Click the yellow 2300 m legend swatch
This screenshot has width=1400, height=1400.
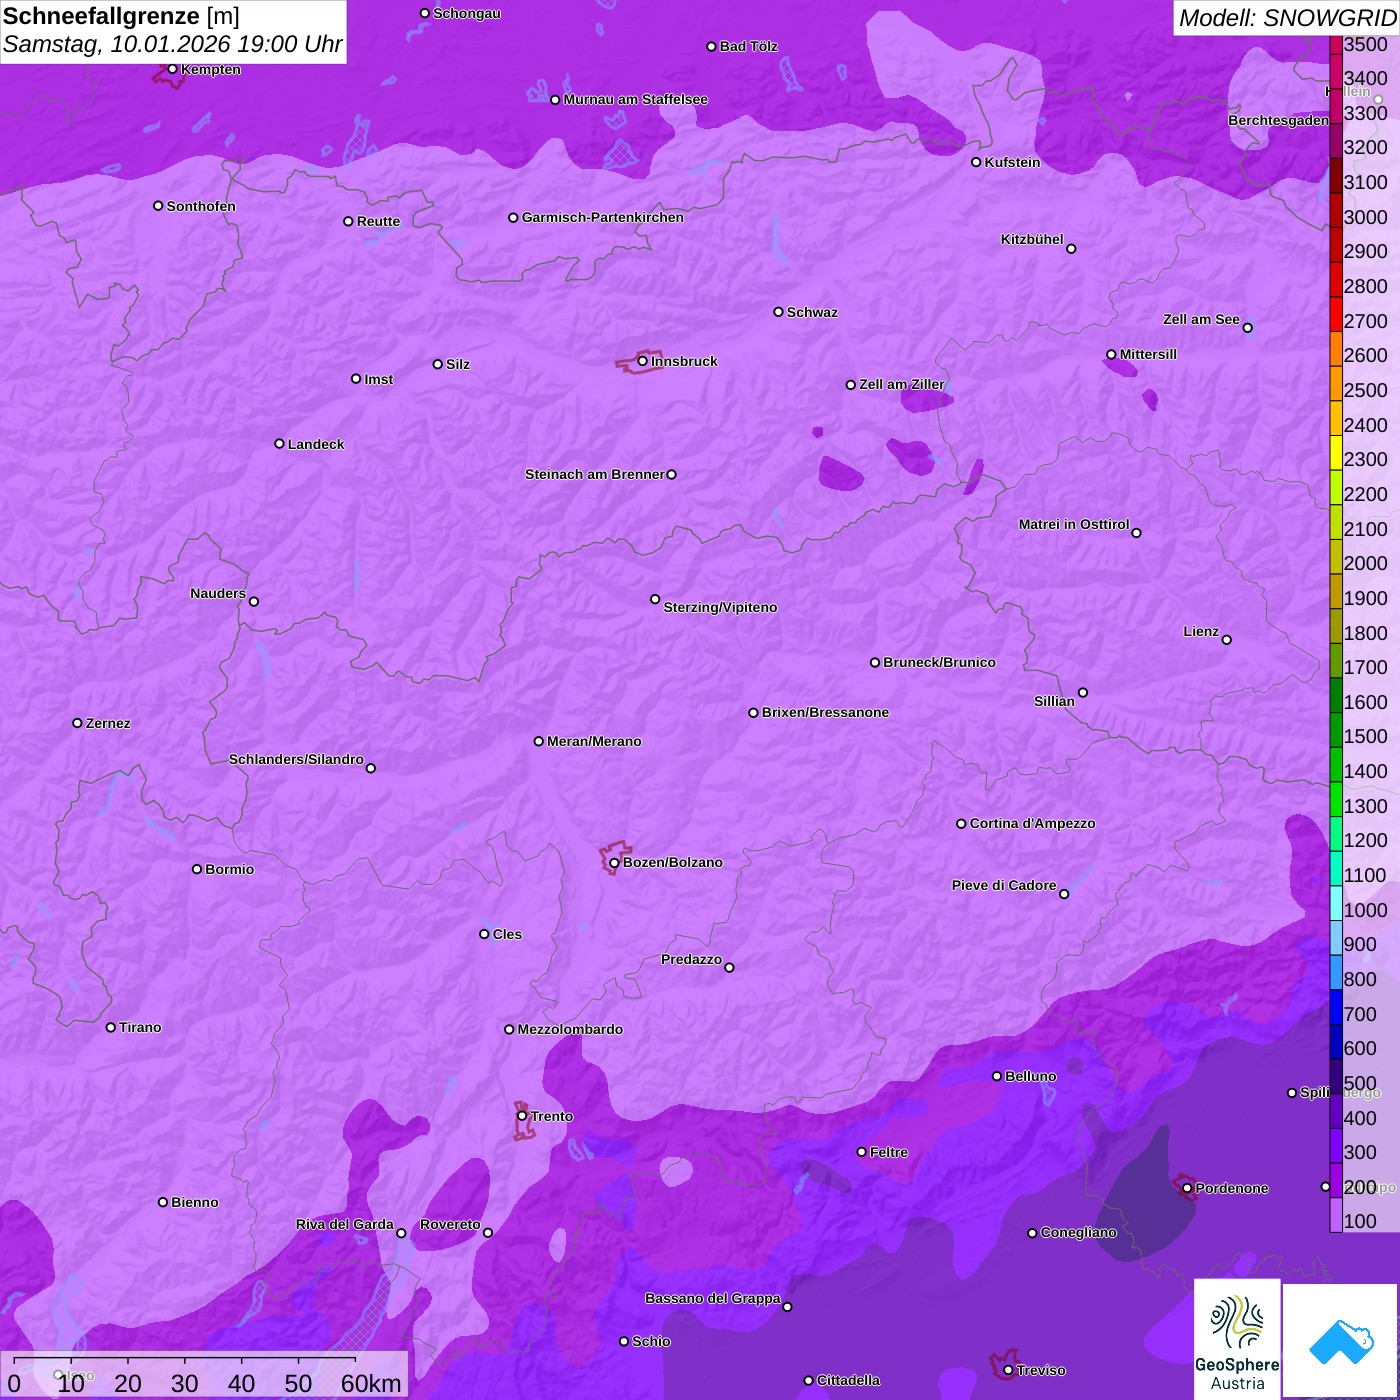point(1336,453)
